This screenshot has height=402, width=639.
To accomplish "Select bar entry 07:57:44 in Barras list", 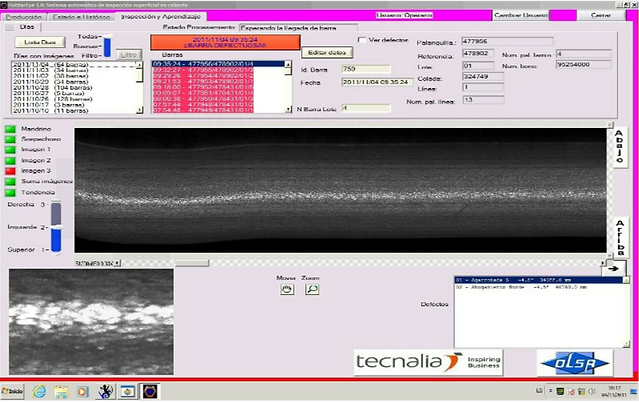I will click(203, 104).
